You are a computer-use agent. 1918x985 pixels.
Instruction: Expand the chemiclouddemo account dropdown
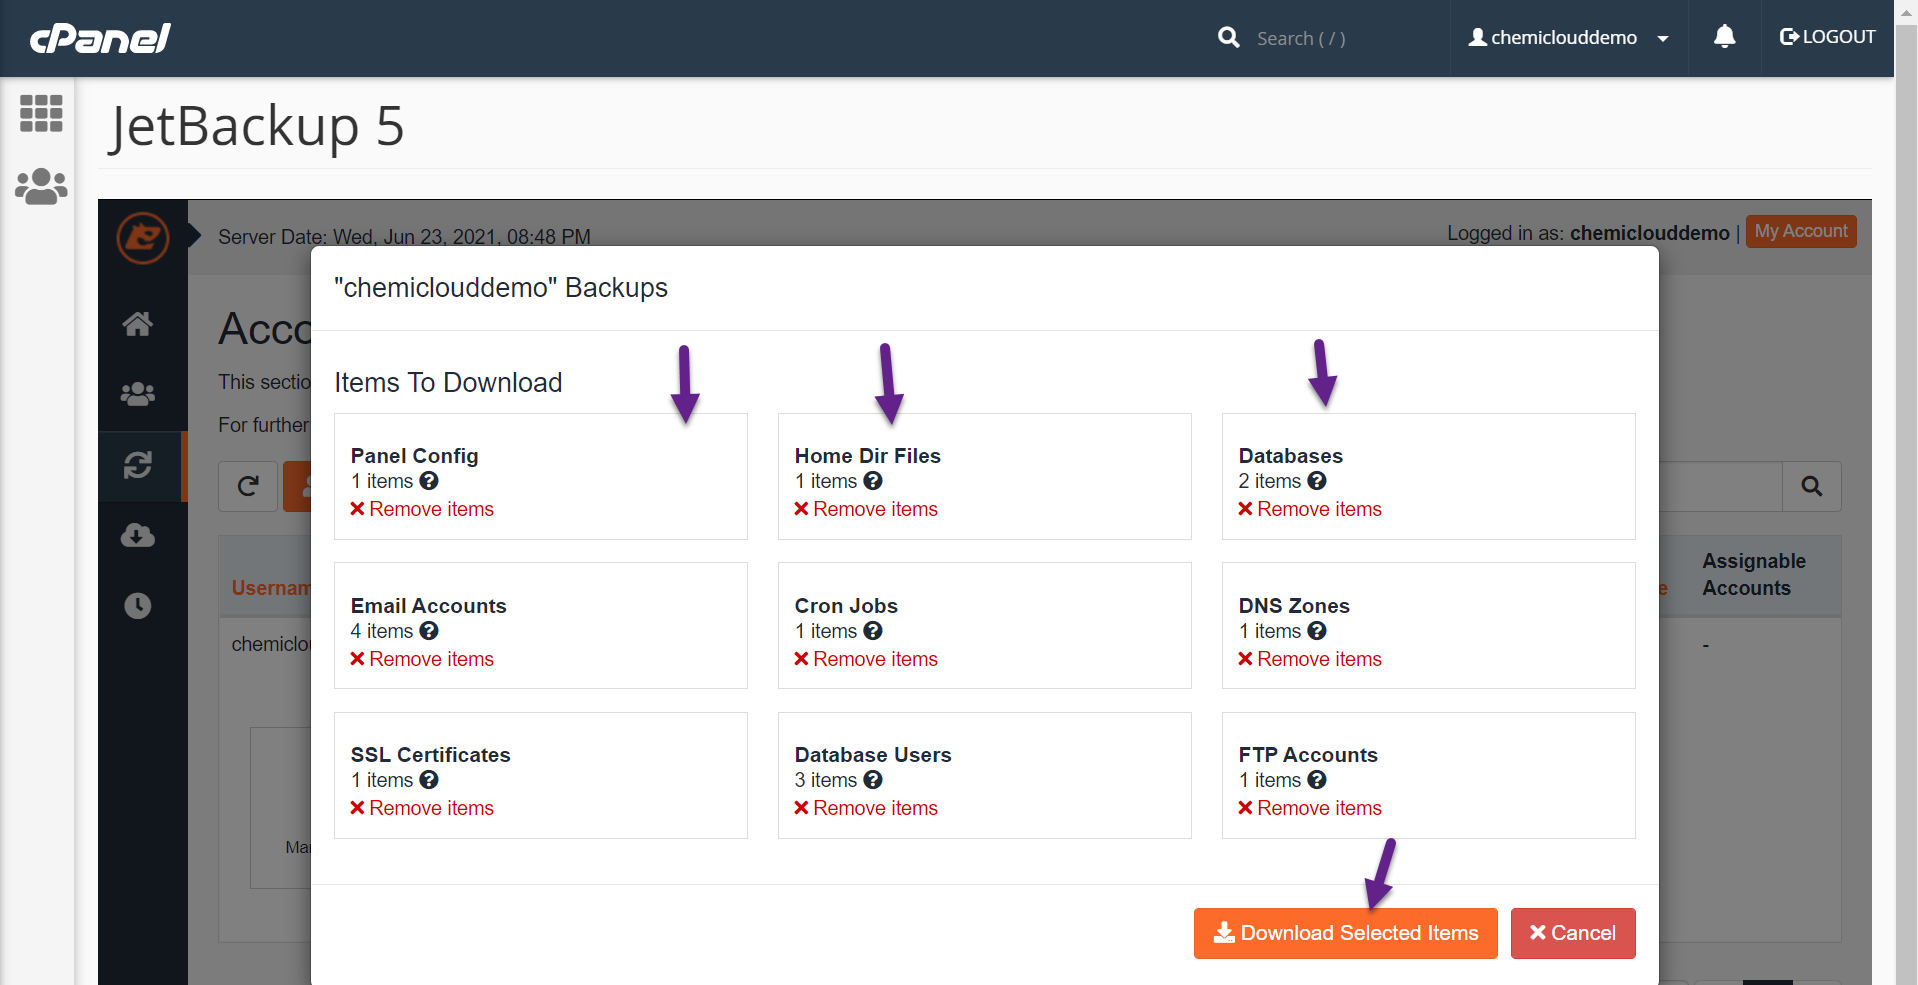pyautogui.click(x=1663, y=38)
